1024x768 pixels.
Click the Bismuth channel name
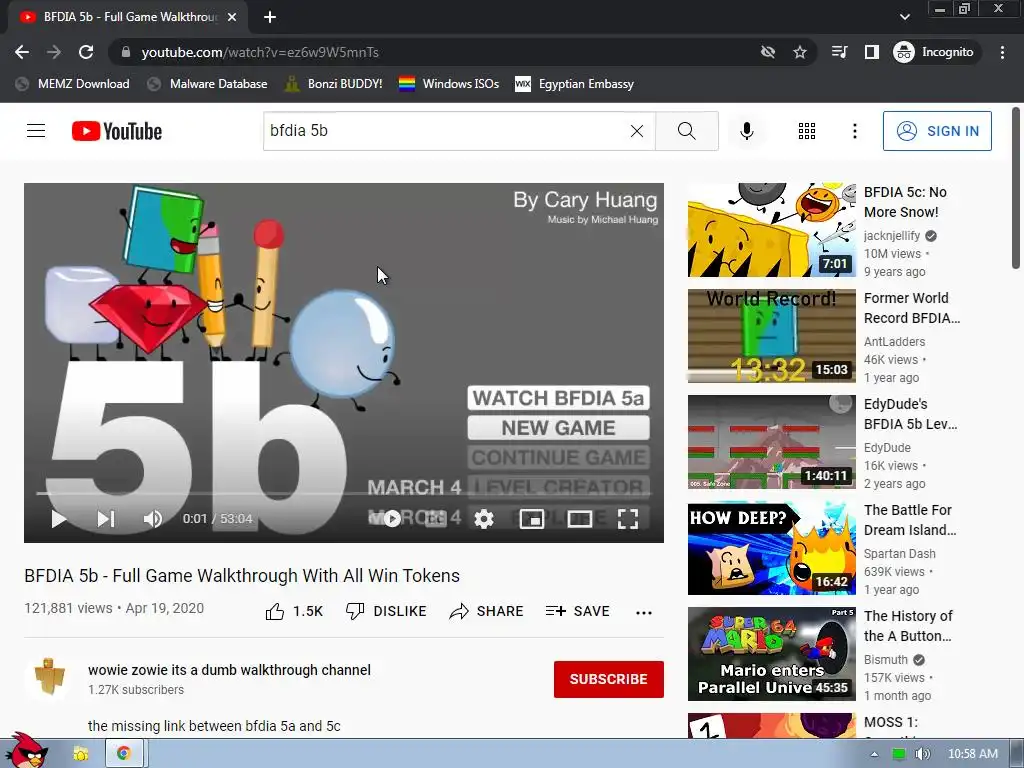[x=886, y=660]
